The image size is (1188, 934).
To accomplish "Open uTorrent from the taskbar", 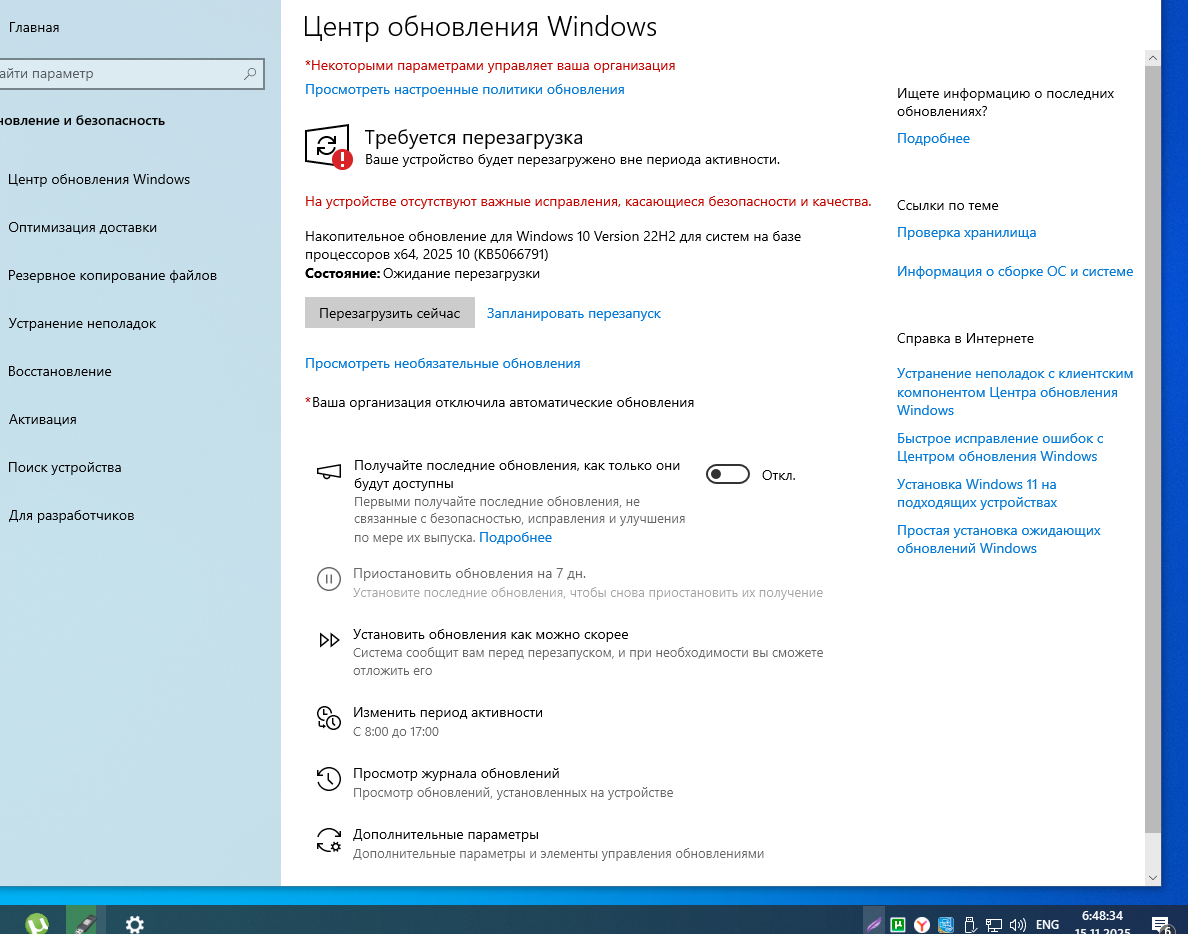I will tap(36, 923).
